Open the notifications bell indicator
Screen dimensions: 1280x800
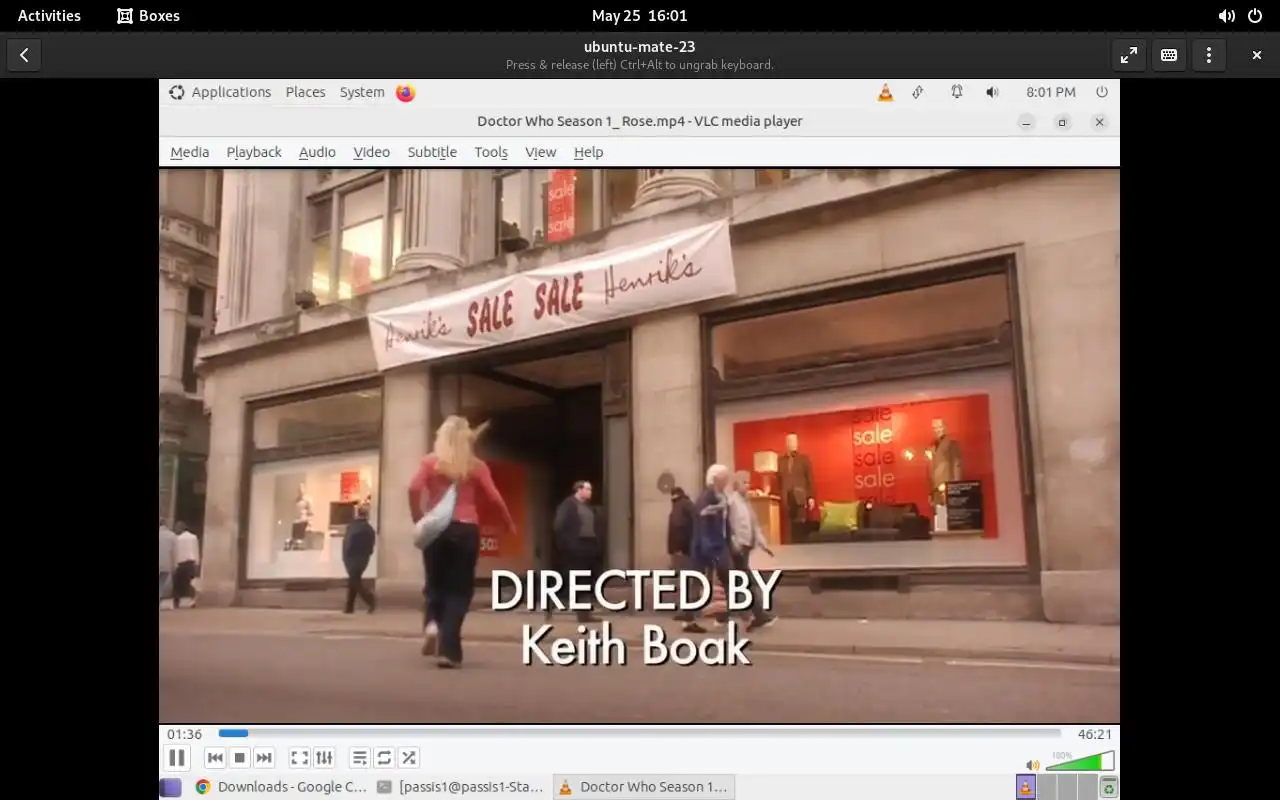957,92
